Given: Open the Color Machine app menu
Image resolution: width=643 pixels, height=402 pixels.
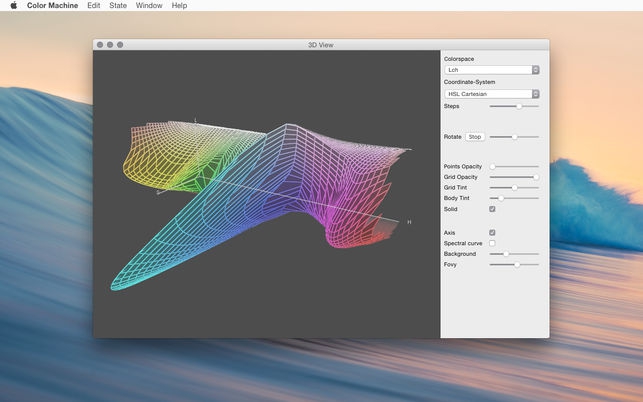Looking at the screenshot, I should [52, 6].
